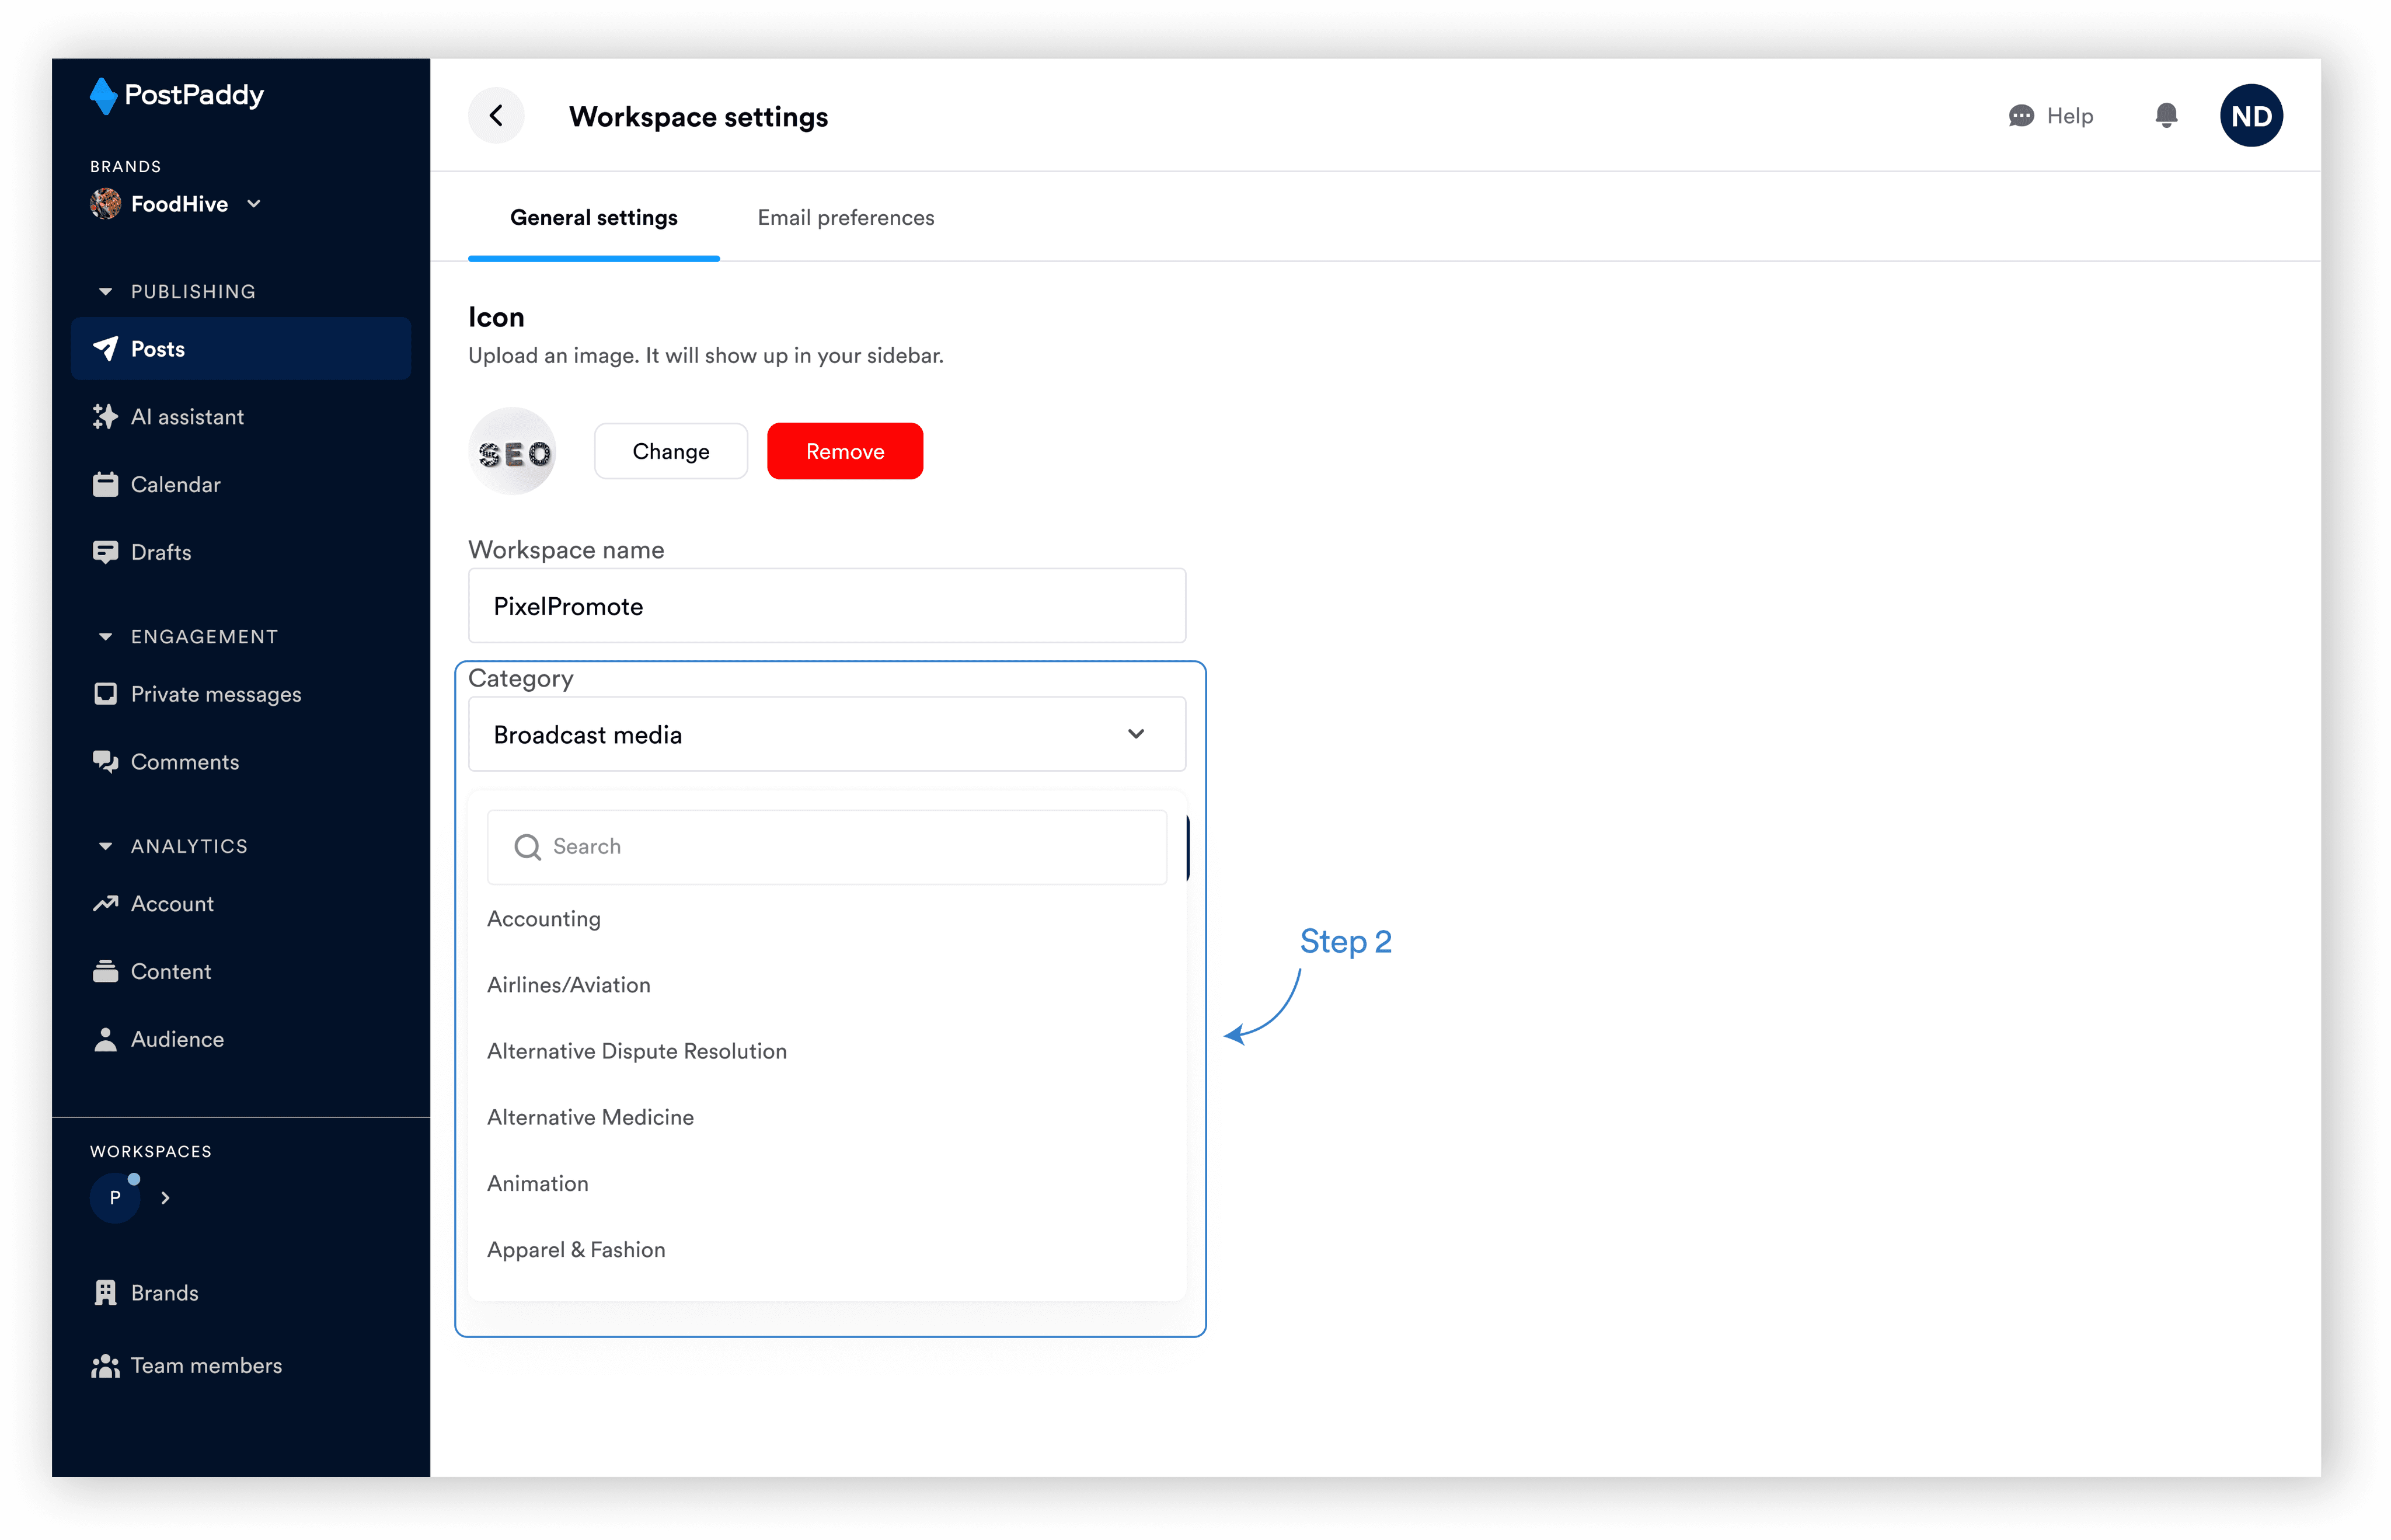
Task: Open notifications bell
Action: (x=2165, y=116)
